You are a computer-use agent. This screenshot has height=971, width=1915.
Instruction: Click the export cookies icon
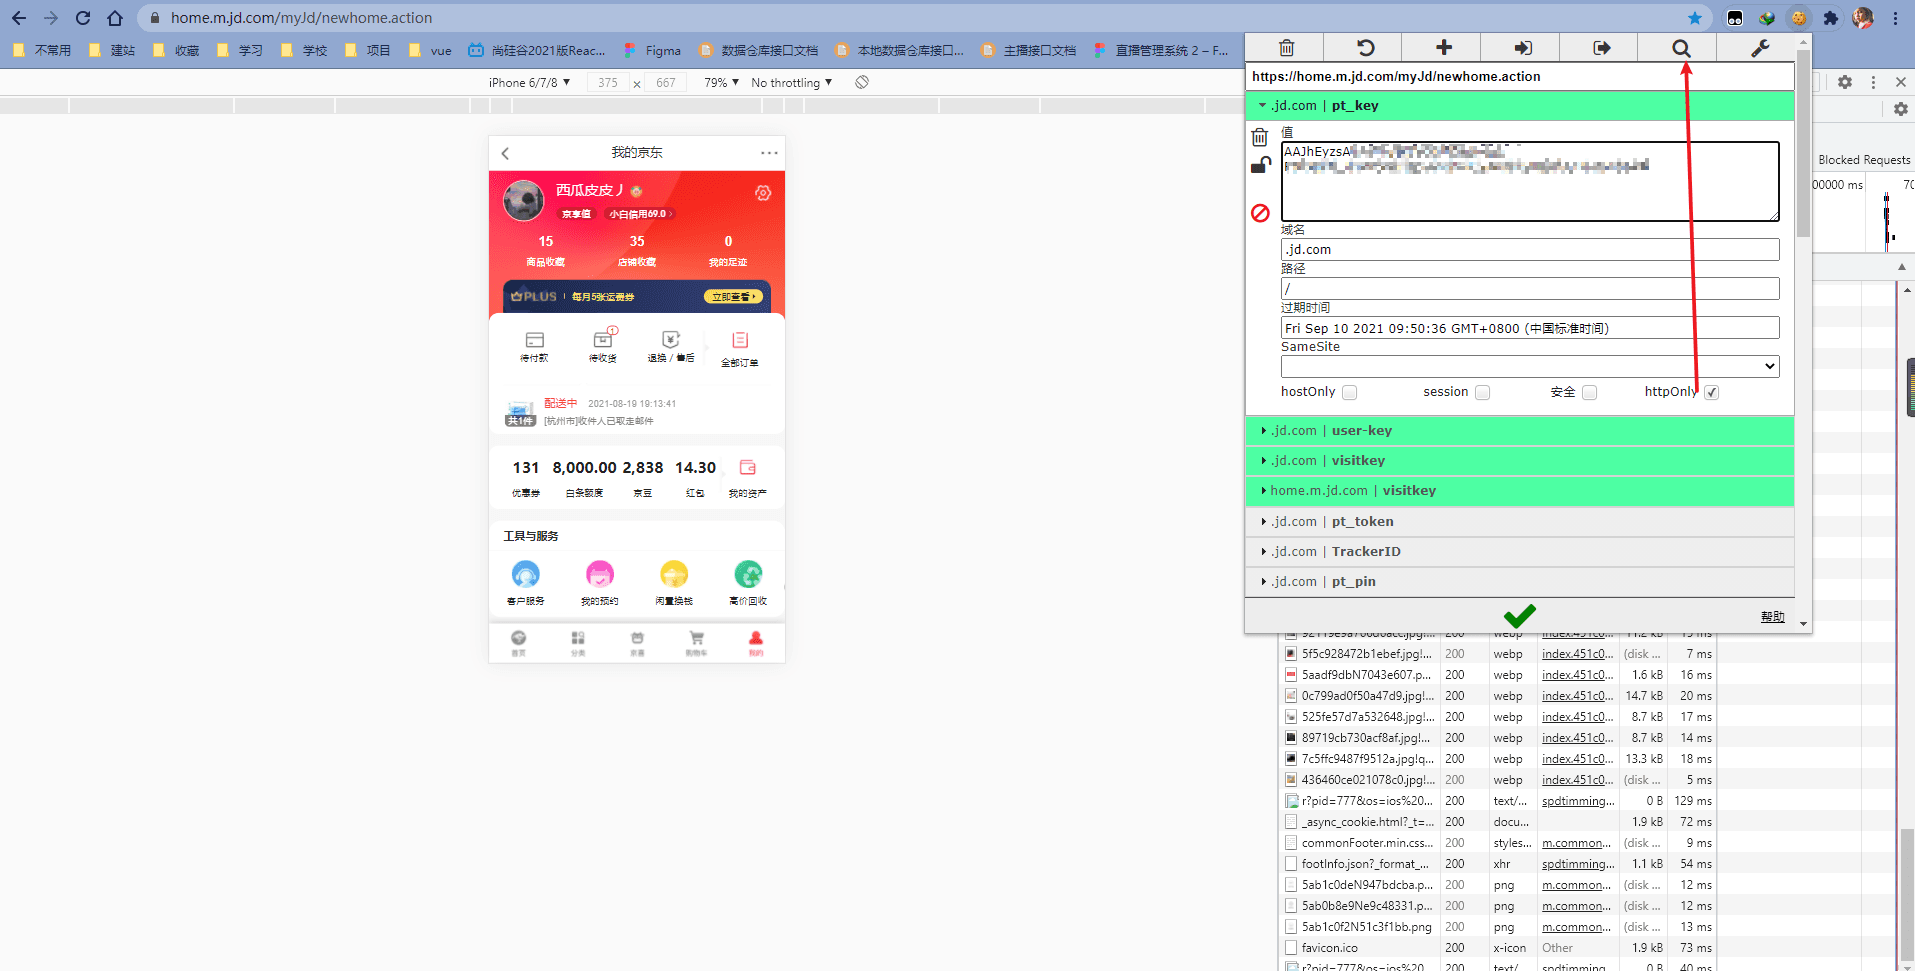[1601, 48]
